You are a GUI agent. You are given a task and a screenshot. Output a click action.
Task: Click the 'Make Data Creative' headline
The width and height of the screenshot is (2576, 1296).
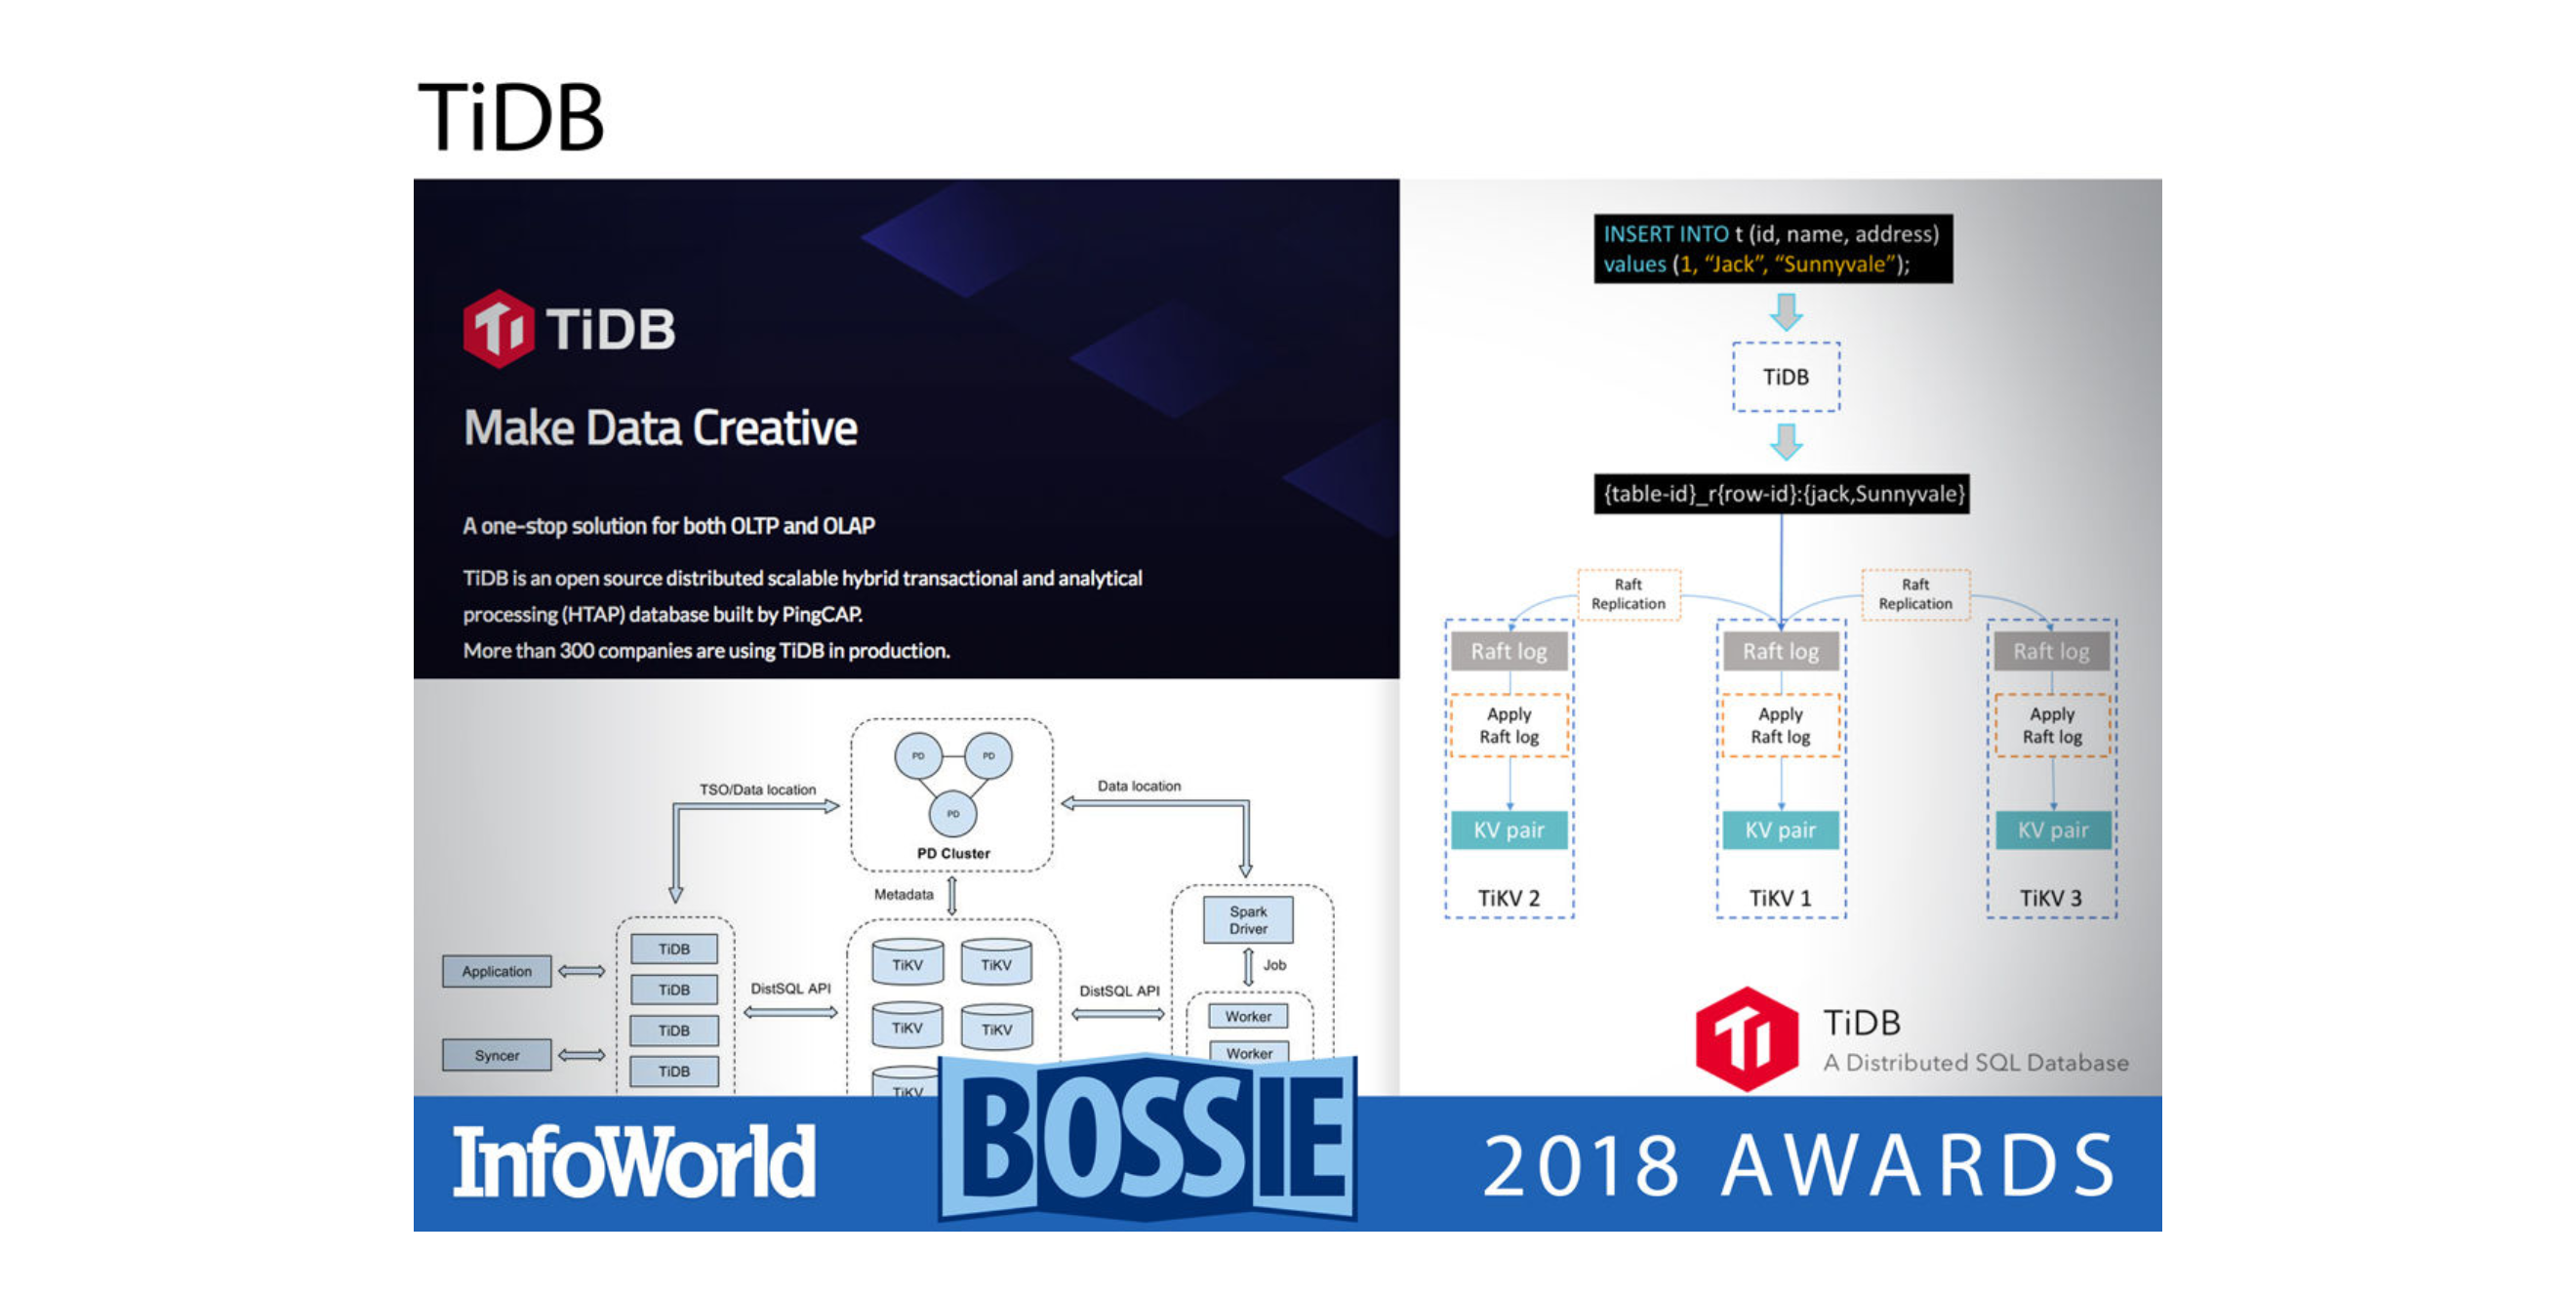660,428
